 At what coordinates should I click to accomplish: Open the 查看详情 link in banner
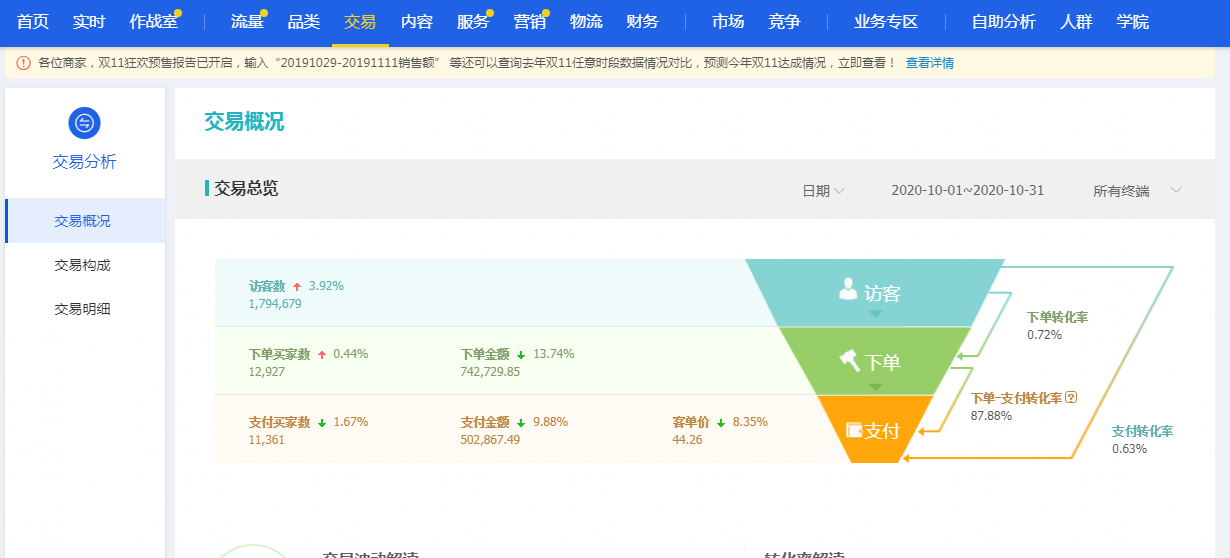point(929,63)
